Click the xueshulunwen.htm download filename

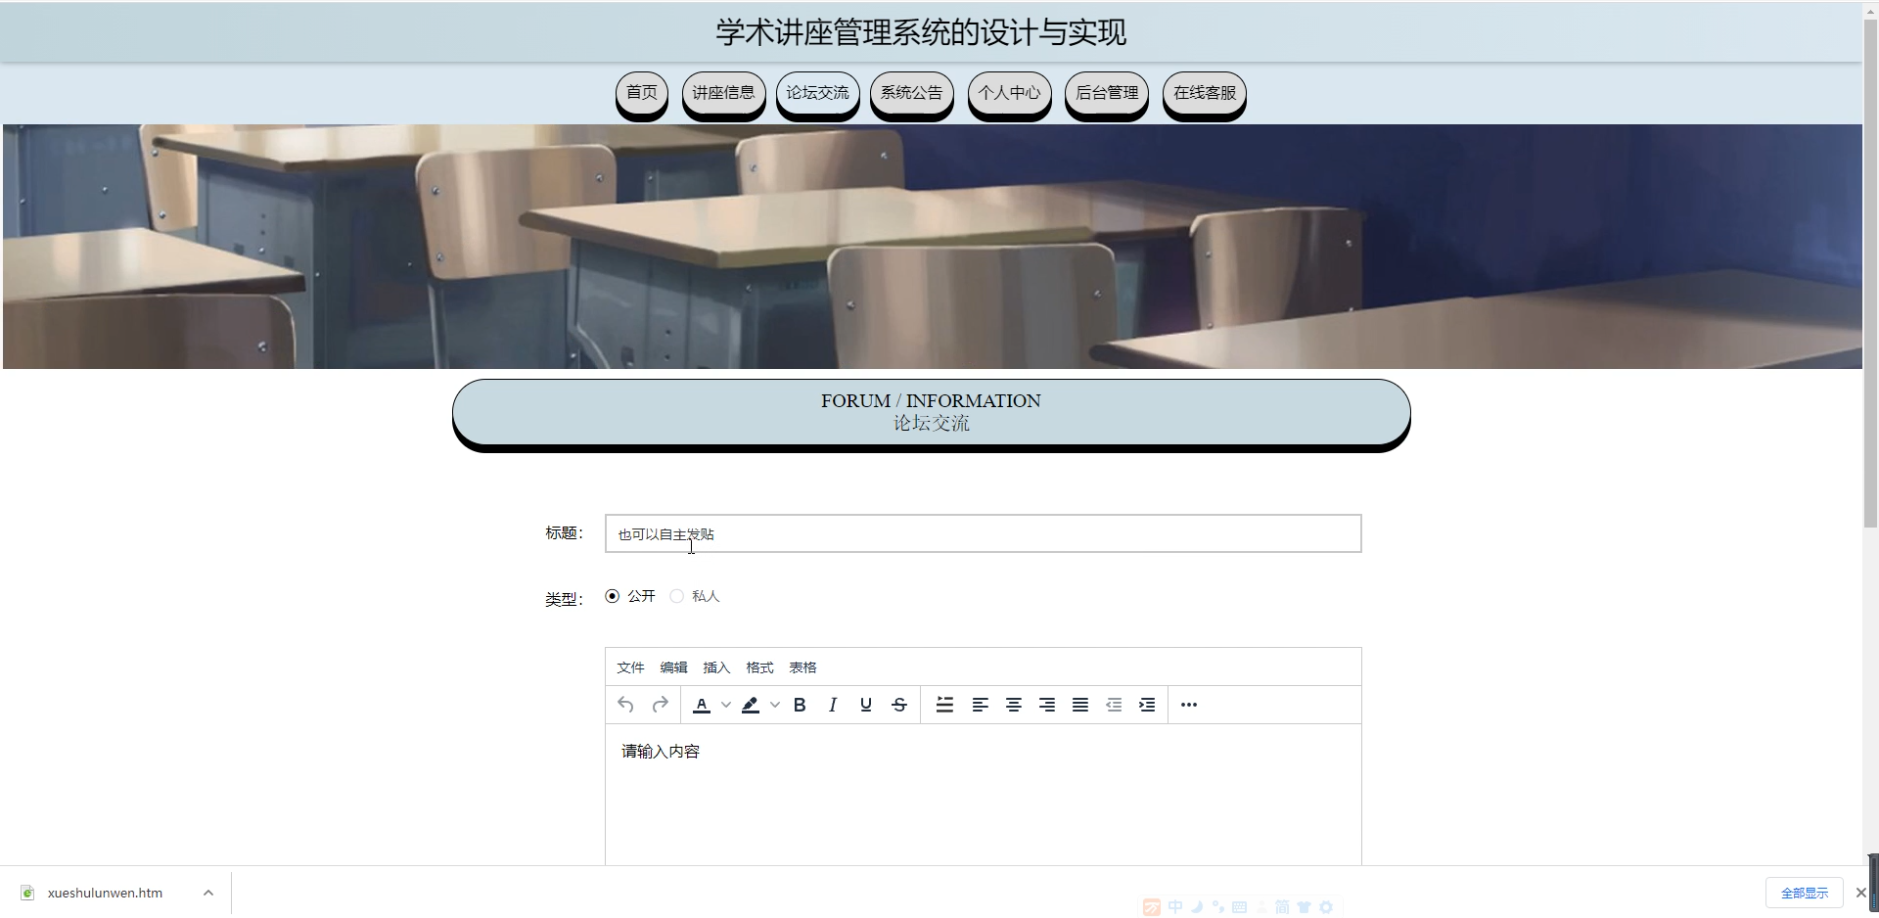105,893
